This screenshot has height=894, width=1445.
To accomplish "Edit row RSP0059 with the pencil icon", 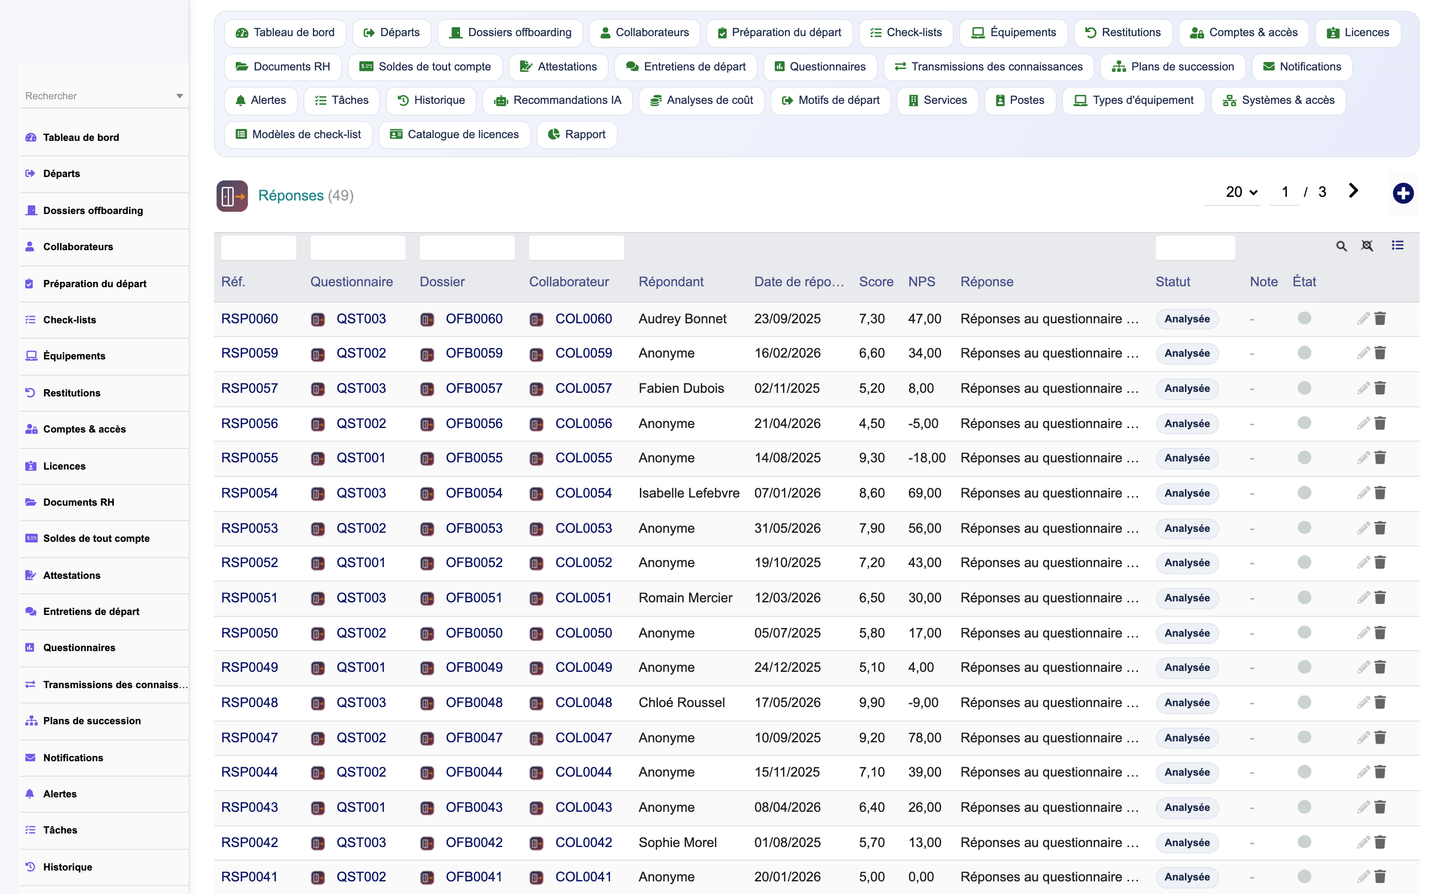I will [1363, 353].
